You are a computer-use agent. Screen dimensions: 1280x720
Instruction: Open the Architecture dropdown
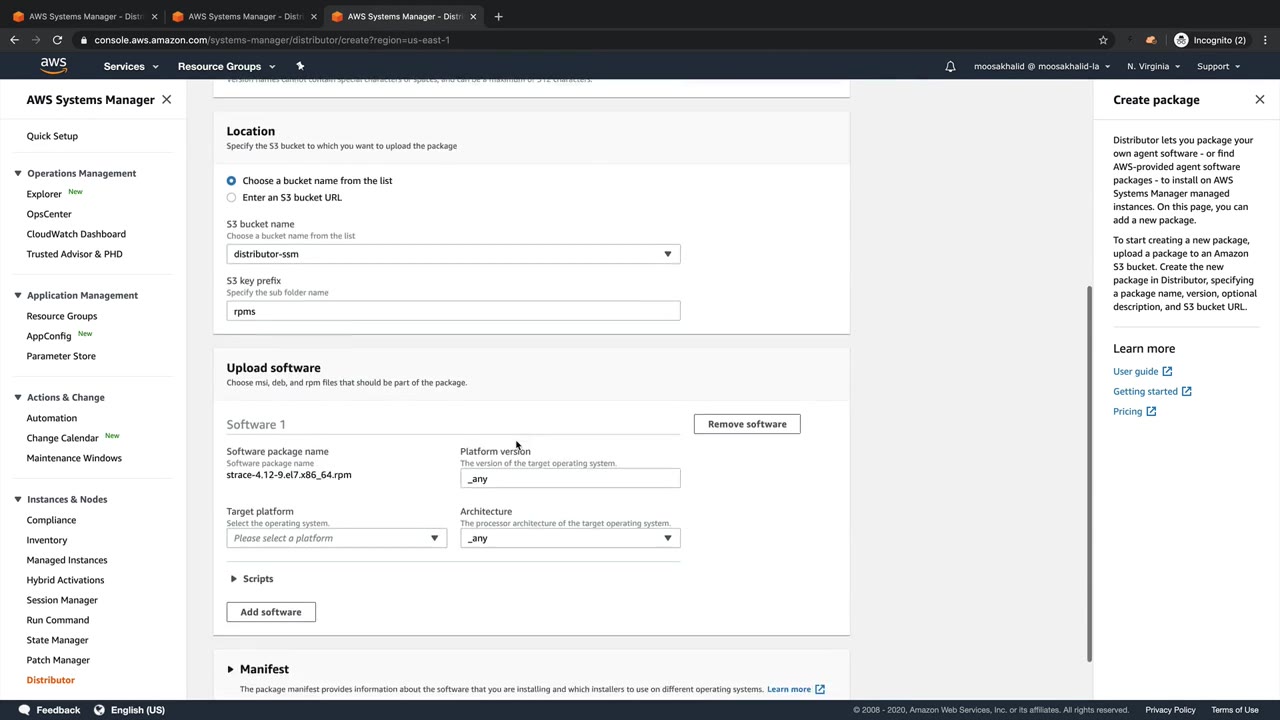(570, 538)
